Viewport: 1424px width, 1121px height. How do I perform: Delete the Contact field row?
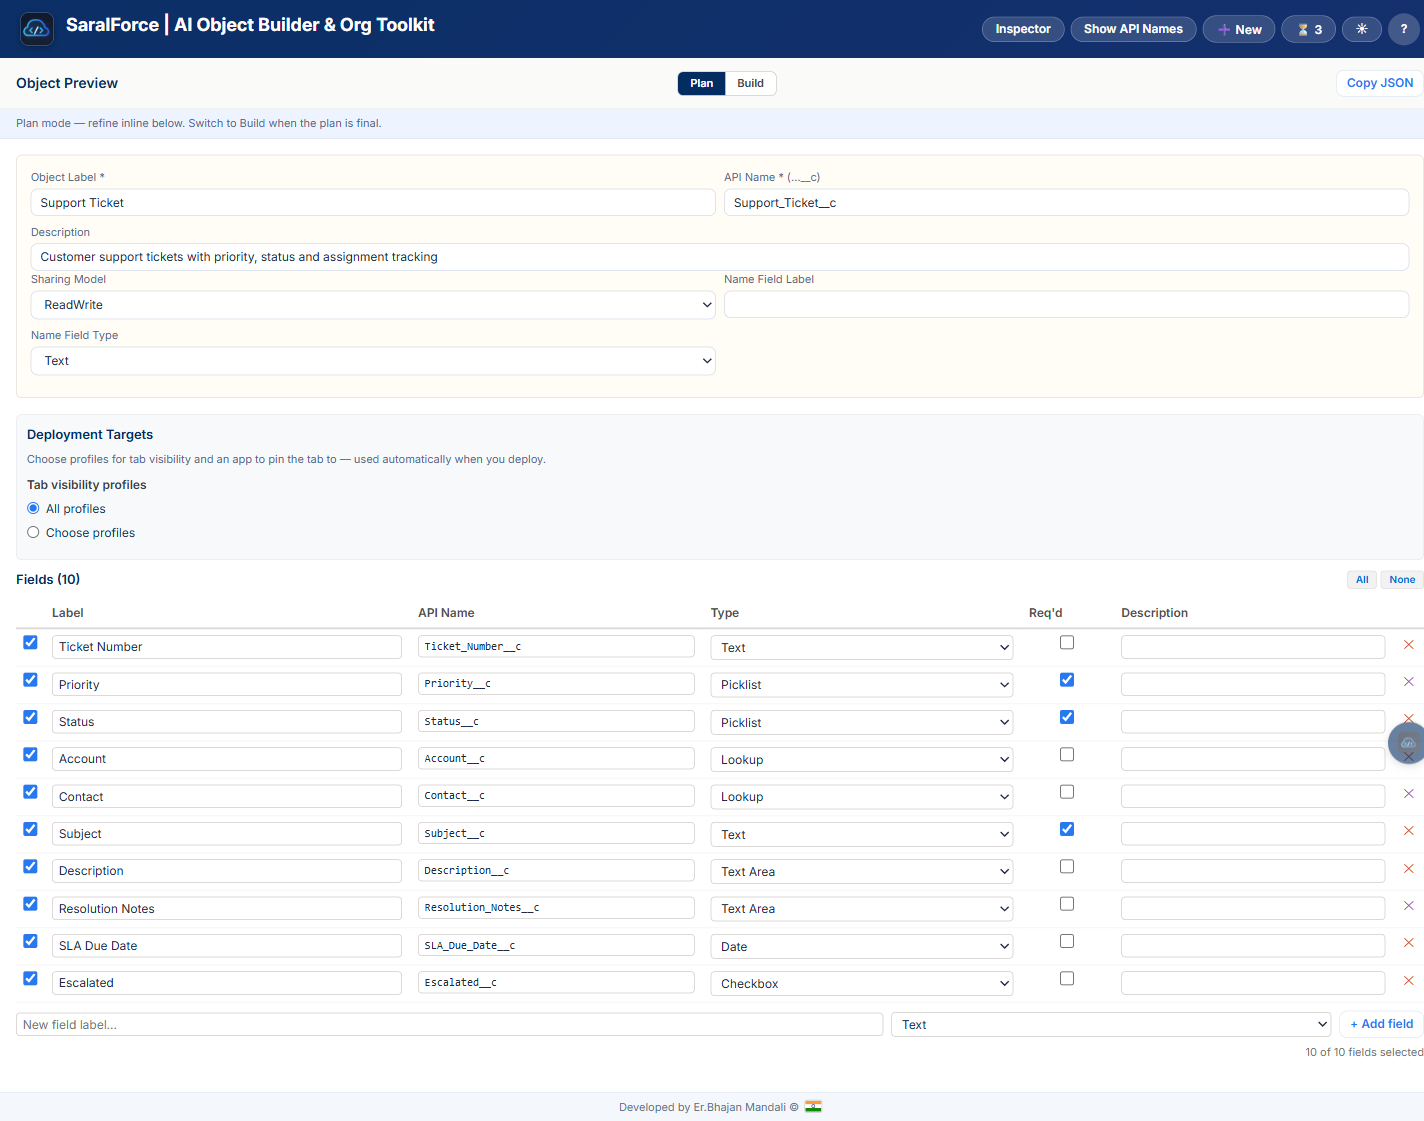1408,794
